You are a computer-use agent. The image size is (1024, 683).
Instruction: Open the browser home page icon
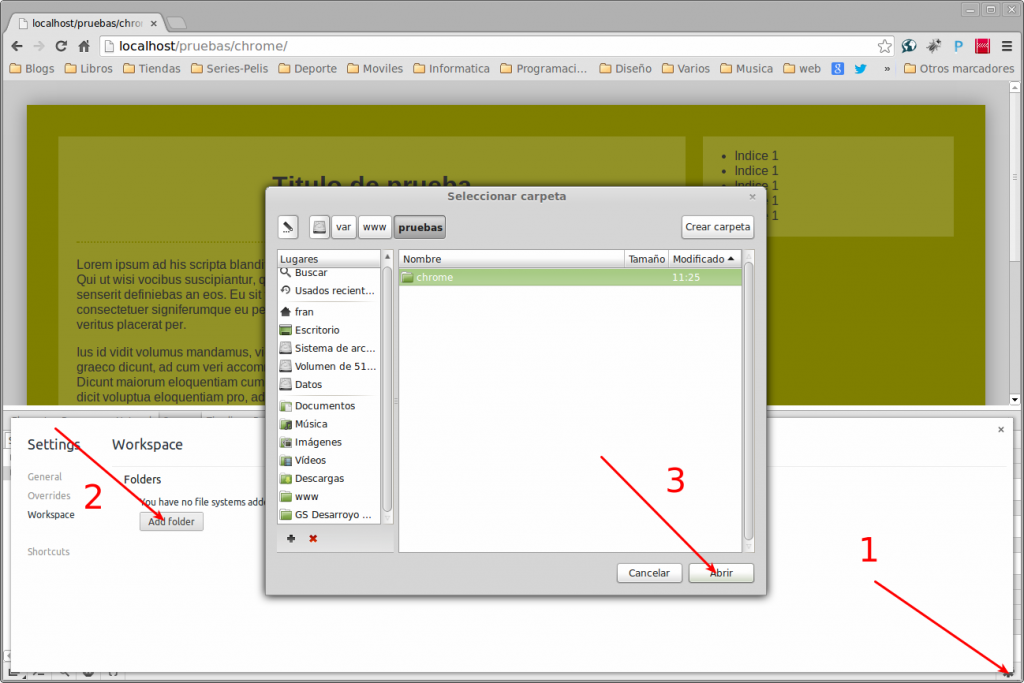84,46
